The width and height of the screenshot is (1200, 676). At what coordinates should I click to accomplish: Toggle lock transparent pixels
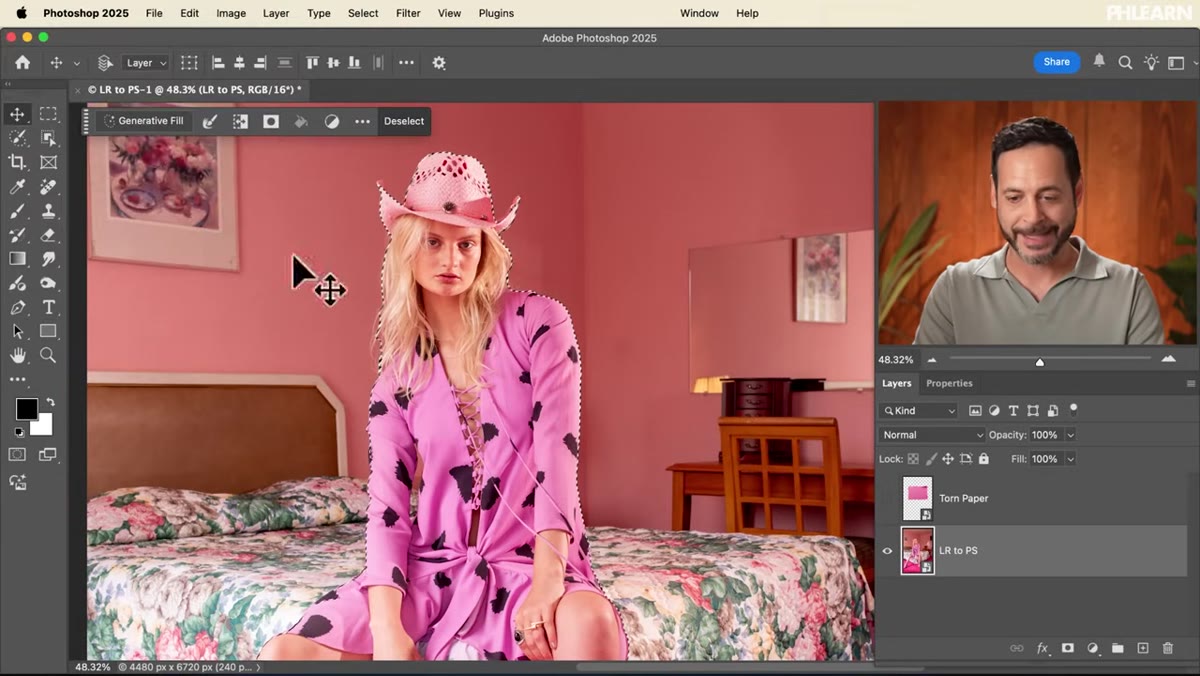pyautogui.click(x=913, y=459)
